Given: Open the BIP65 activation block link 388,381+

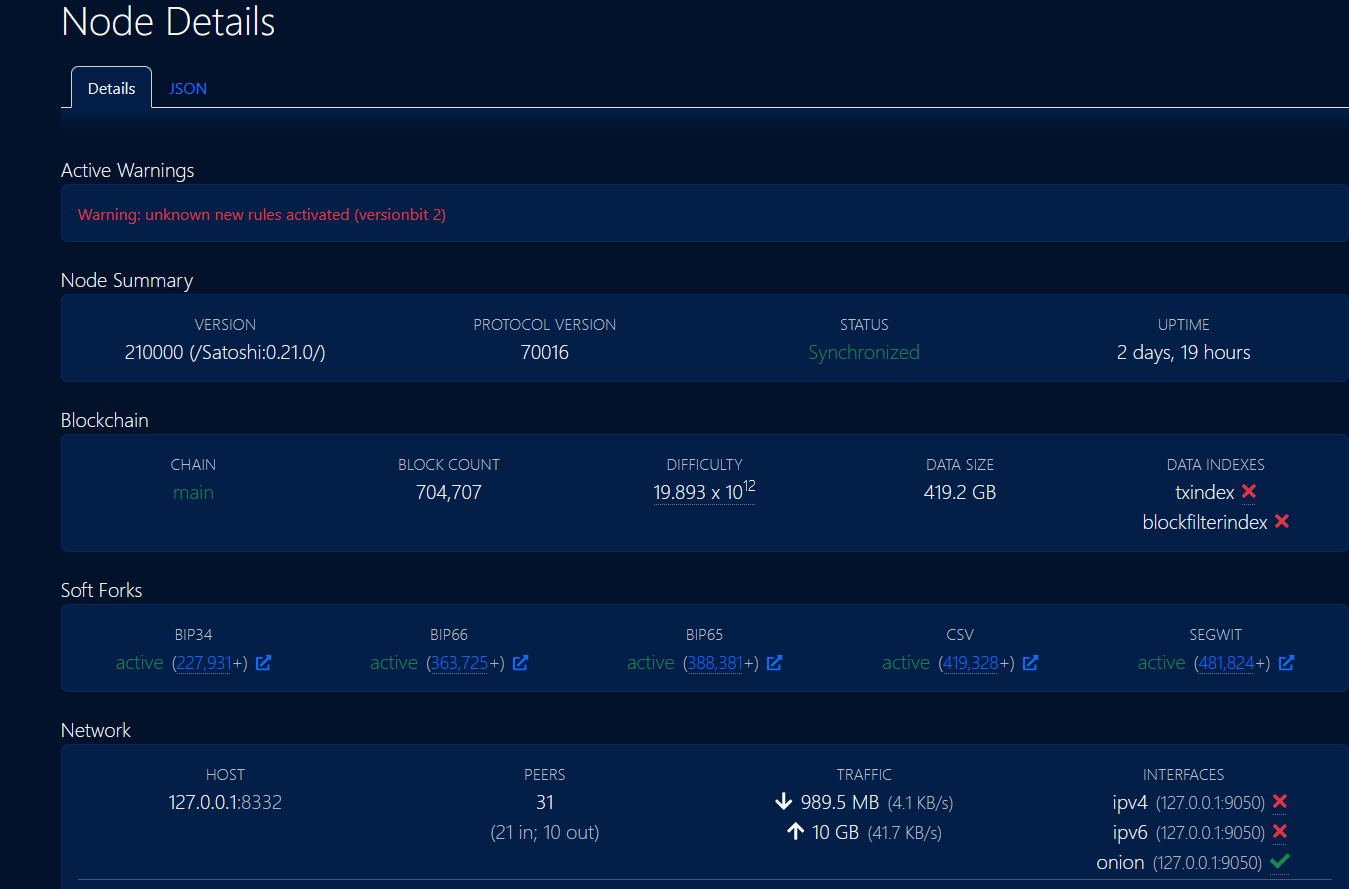Looking at the screenshot, I should 714,663.
